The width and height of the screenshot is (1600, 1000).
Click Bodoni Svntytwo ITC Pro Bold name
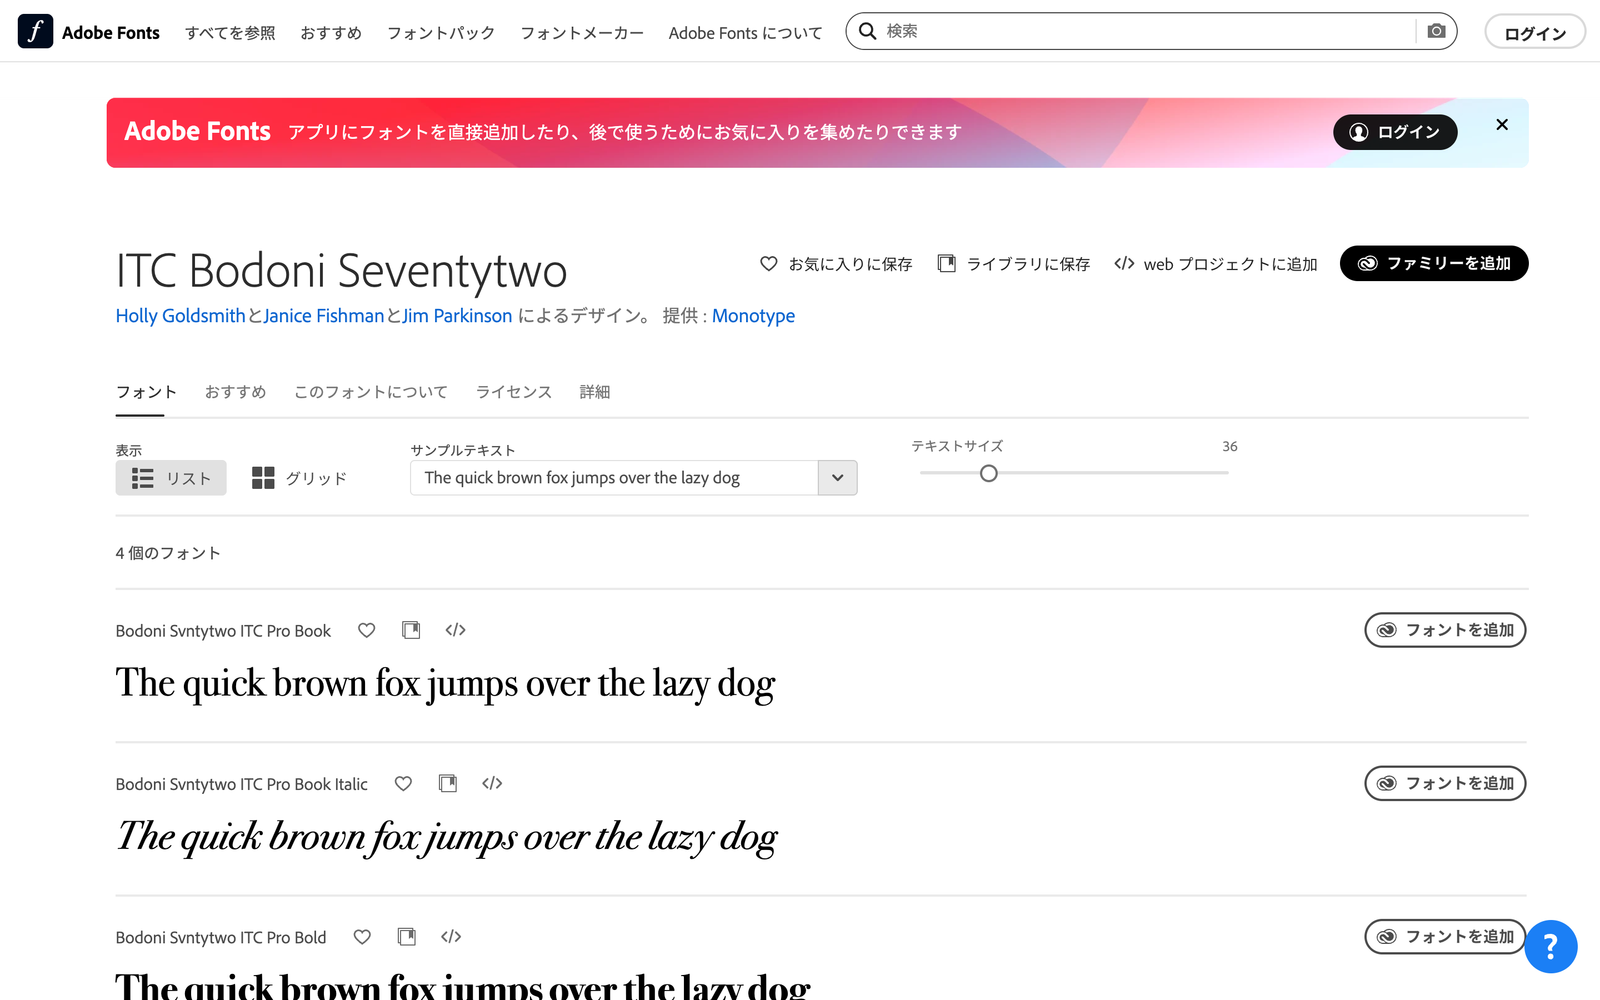click(x=221, y=938)
